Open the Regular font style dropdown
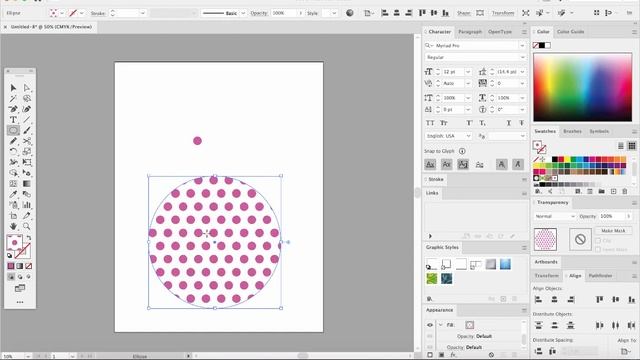 (522, 57)
